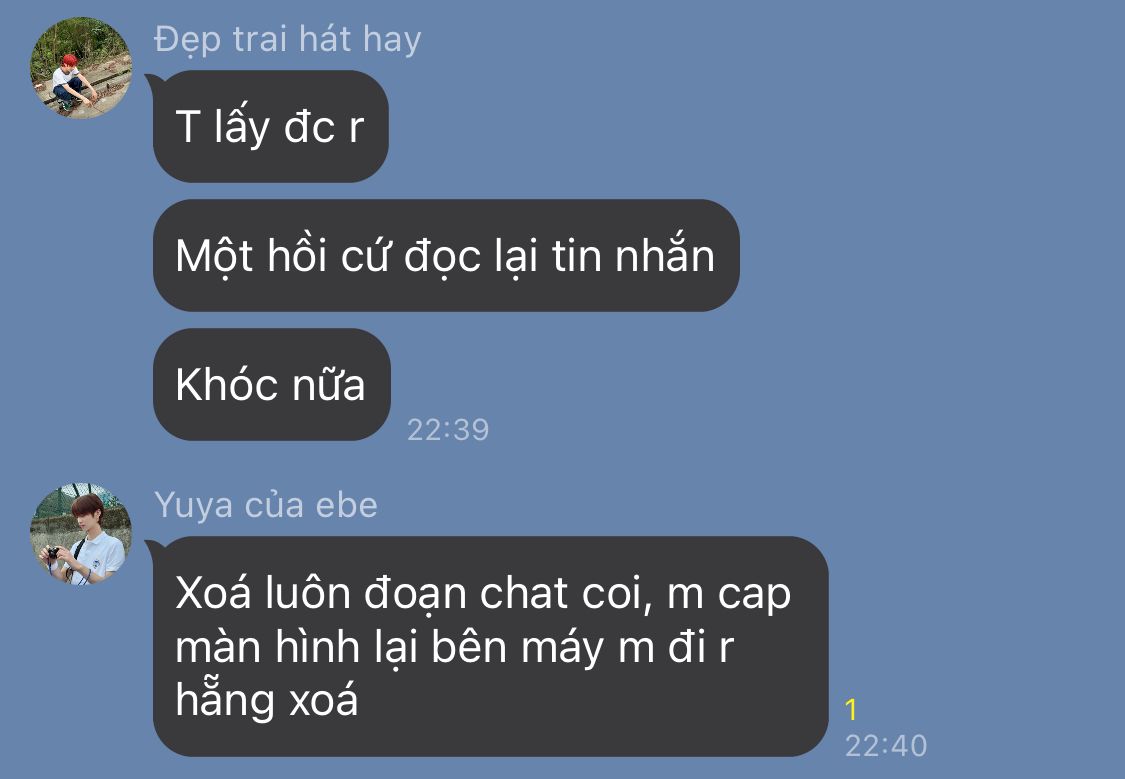Select the "Xoá luôn đoạn chat coi" message bubble
Viewport: 1125px width, 779px height.
click(x=491, y=646)
